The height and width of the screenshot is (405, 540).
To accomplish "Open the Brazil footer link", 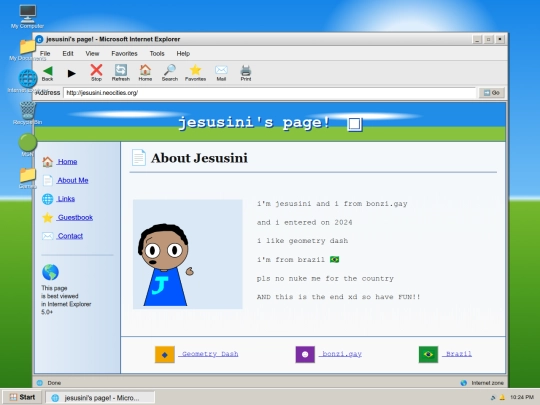I will [x=457, y=354].
